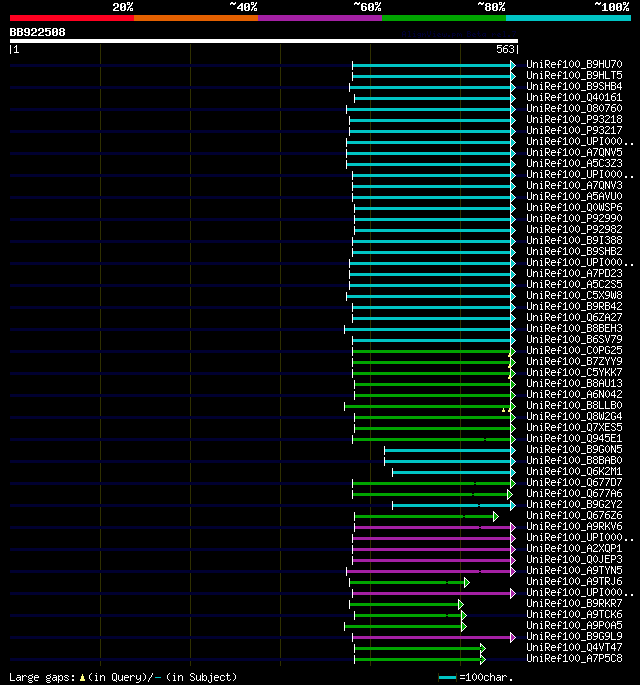Open hit UniRef100_A7QNV5
Image resolution: width=640 pixels, height=685 pixels.
tap(574, 152)
